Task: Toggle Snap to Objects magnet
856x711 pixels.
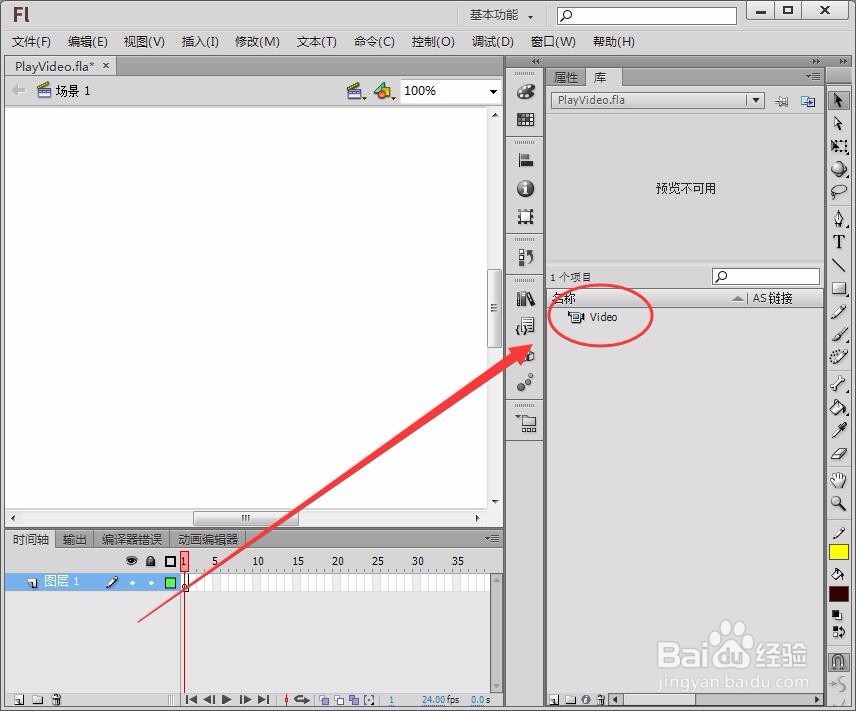Action: [838, 661]
